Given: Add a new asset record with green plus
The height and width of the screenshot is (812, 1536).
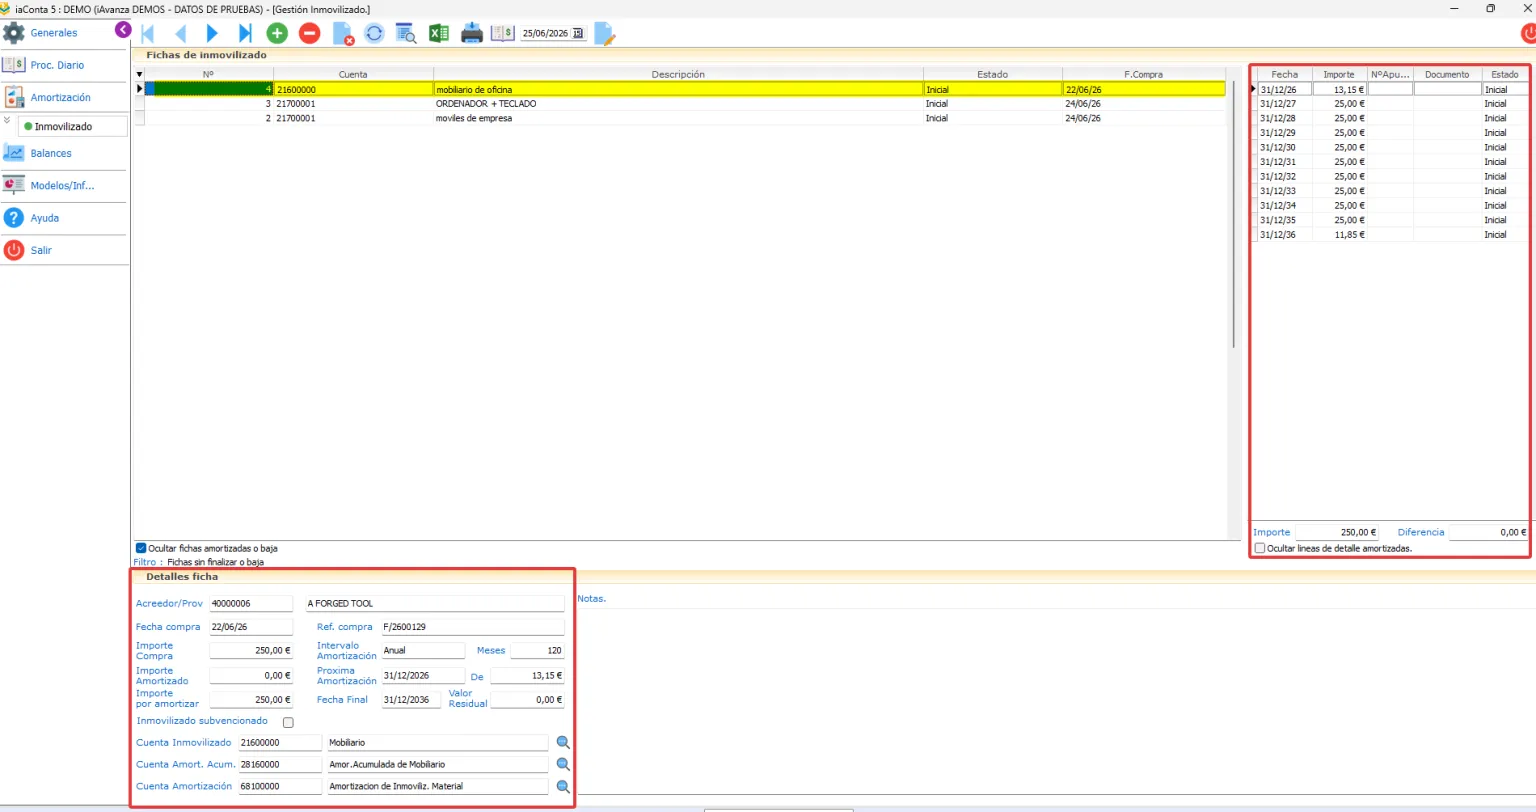Looking at the screenshot, I should point(277,33).
